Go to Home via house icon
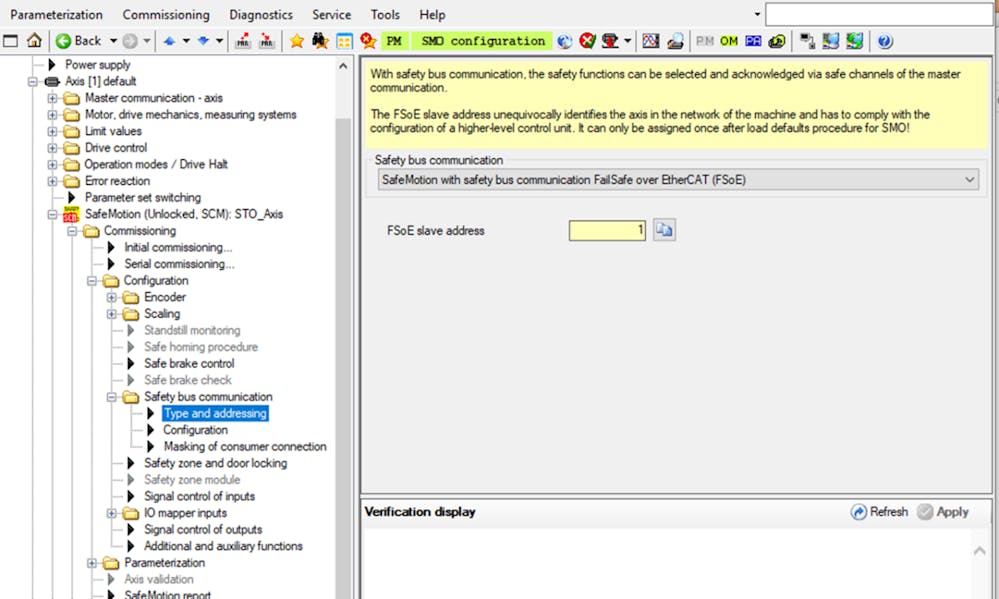 point(34,41)
